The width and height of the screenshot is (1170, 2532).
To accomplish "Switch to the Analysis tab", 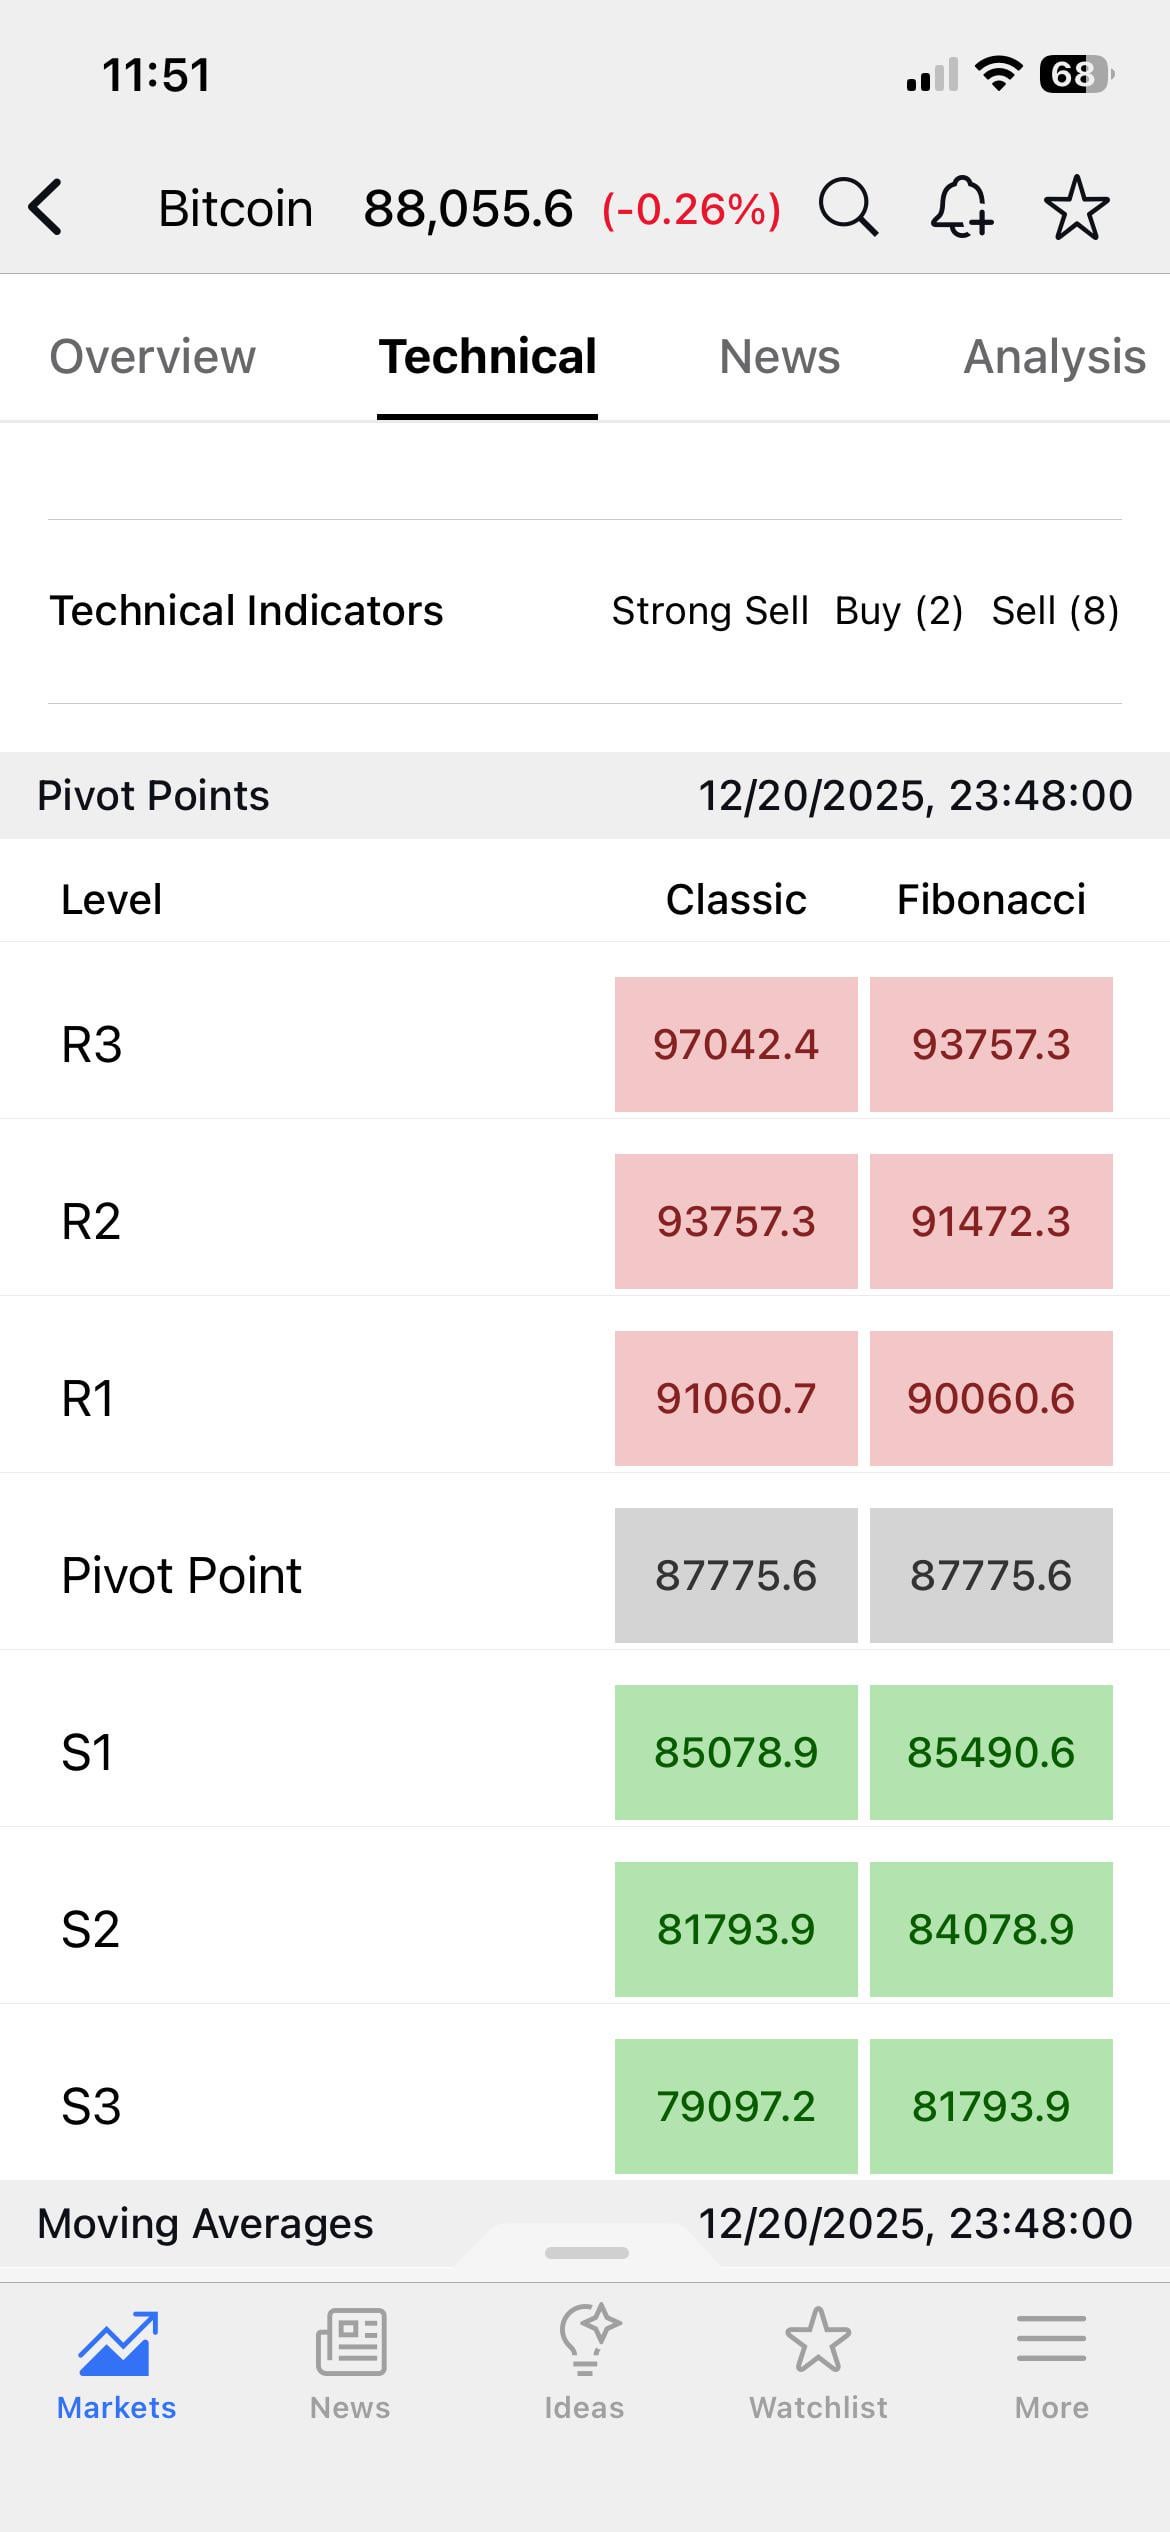I will pos(1054,357).
